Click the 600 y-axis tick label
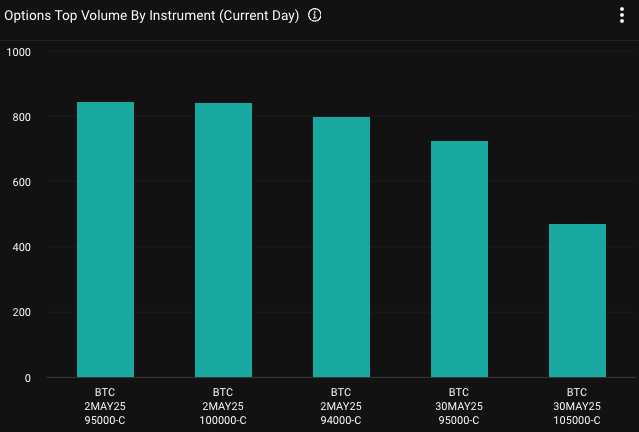Viewport: 639px width, 432px height. coord(21,182)
